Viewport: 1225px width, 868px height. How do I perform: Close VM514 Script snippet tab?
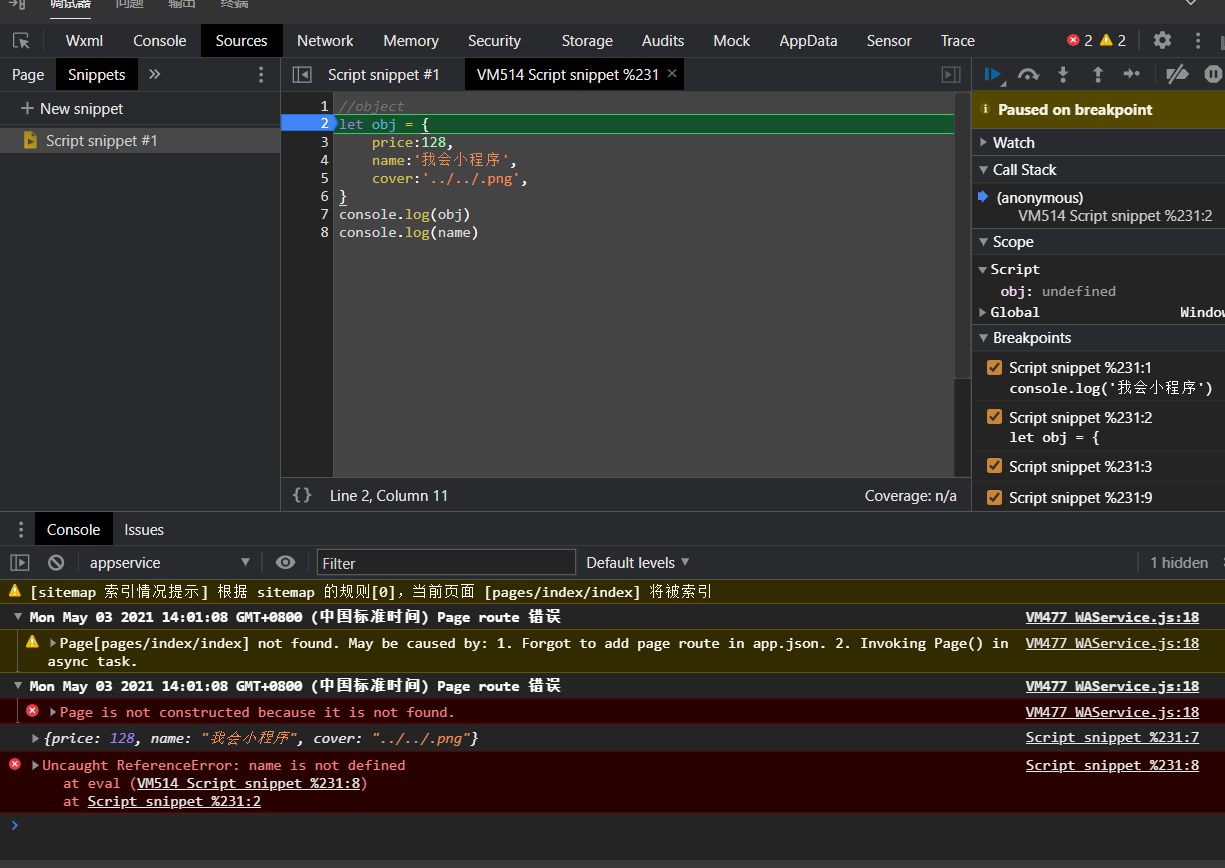(672, 74)
